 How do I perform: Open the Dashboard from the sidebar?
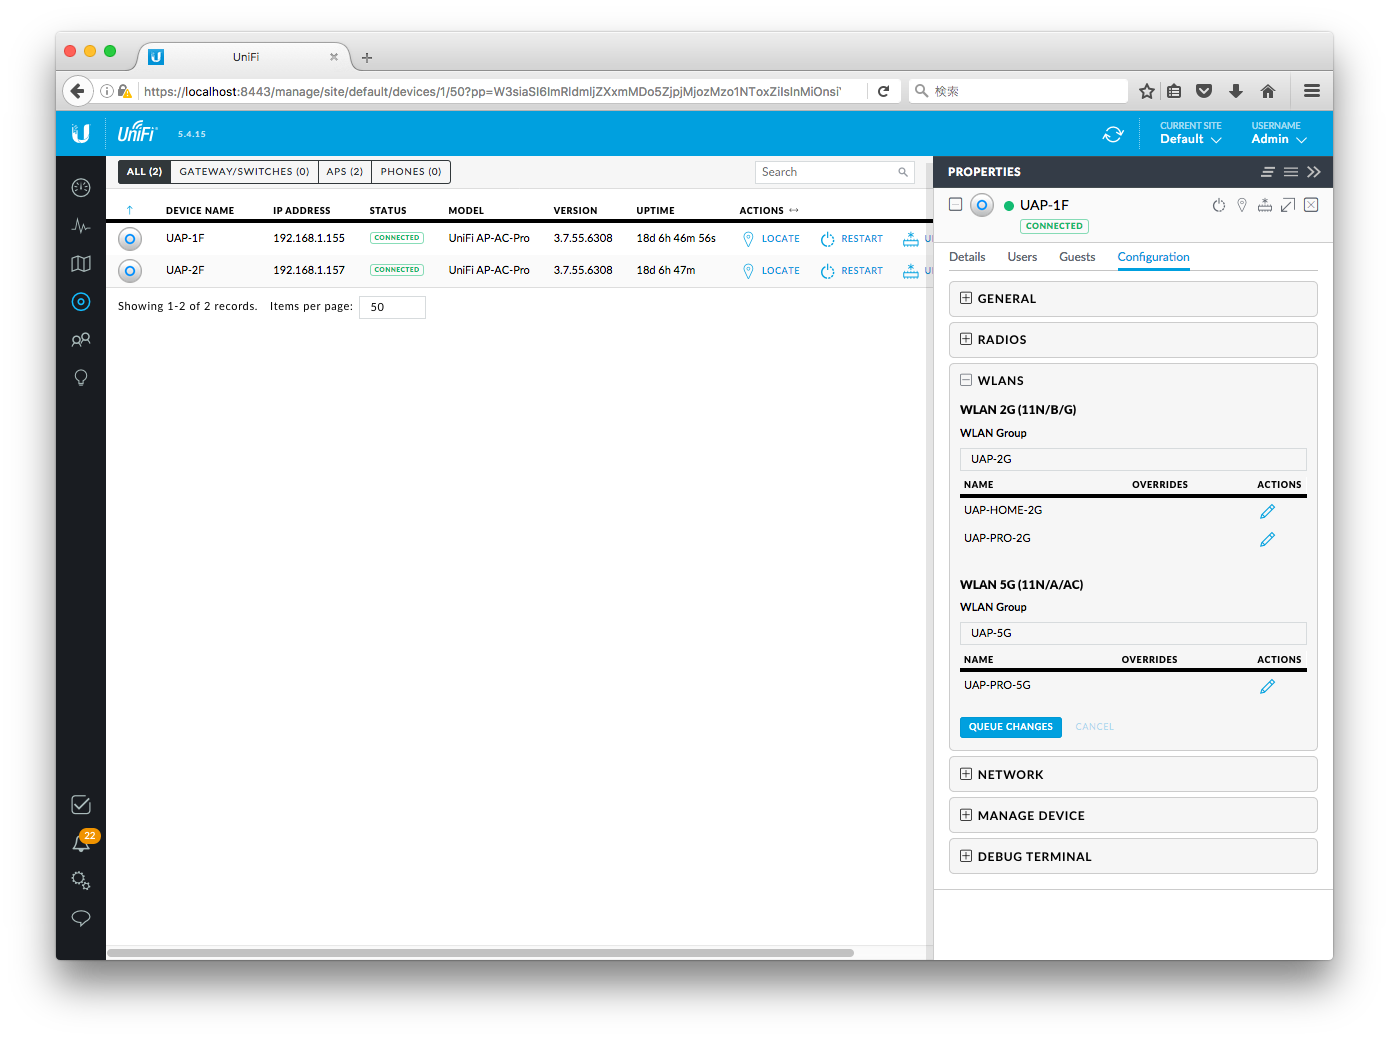tap(81, 188)
